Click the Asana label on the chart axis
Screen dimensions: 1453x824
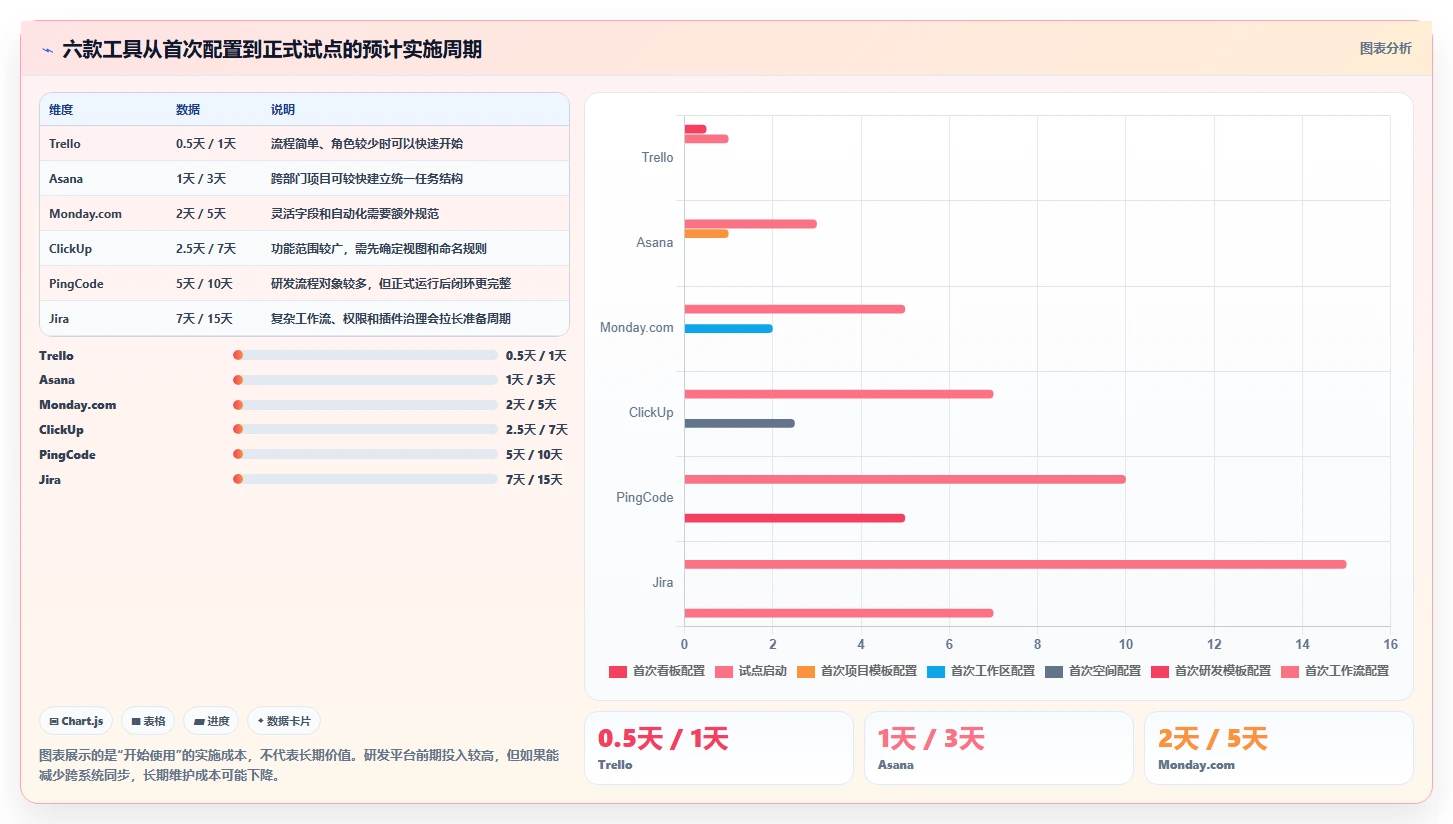coord(655,243)
